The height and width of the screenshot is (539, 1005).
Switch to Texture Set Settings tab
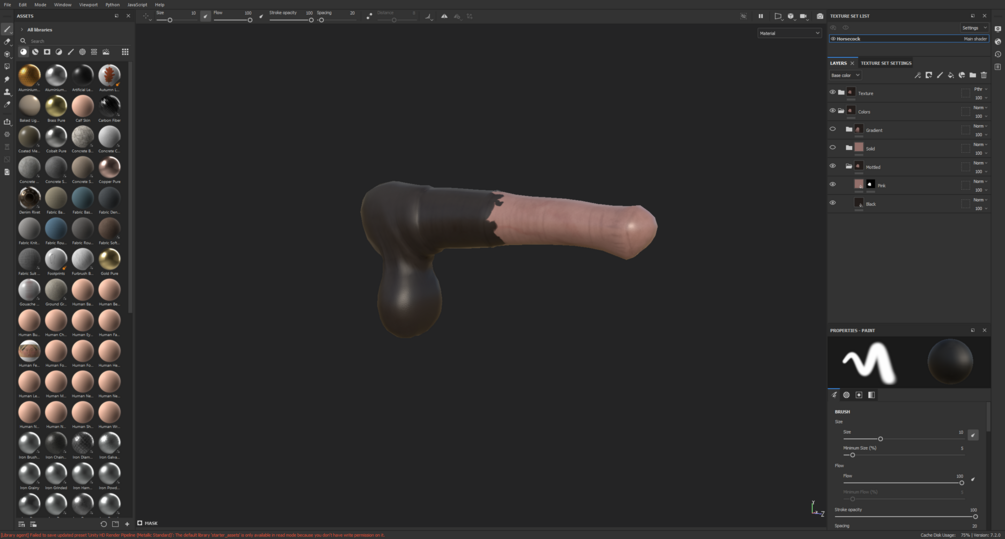tap(886, 63)
